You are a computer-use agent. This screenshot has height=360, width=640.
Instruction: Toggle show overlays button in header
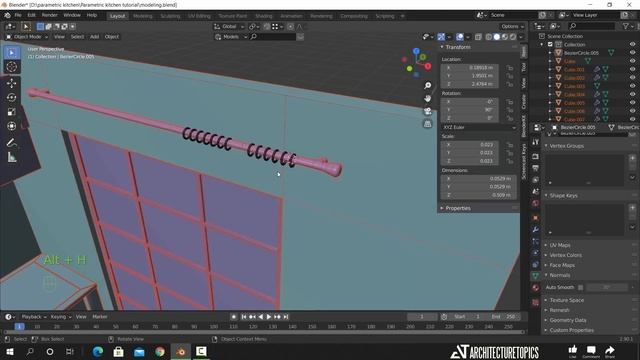click(460, 37)
